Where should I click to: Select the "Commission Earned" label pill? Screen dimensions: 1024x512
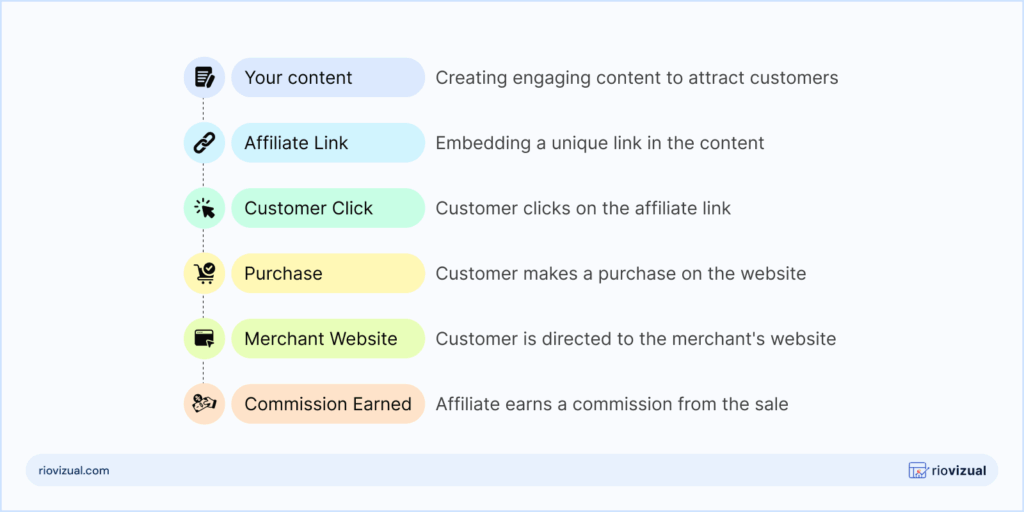click(x=327, y=404)
